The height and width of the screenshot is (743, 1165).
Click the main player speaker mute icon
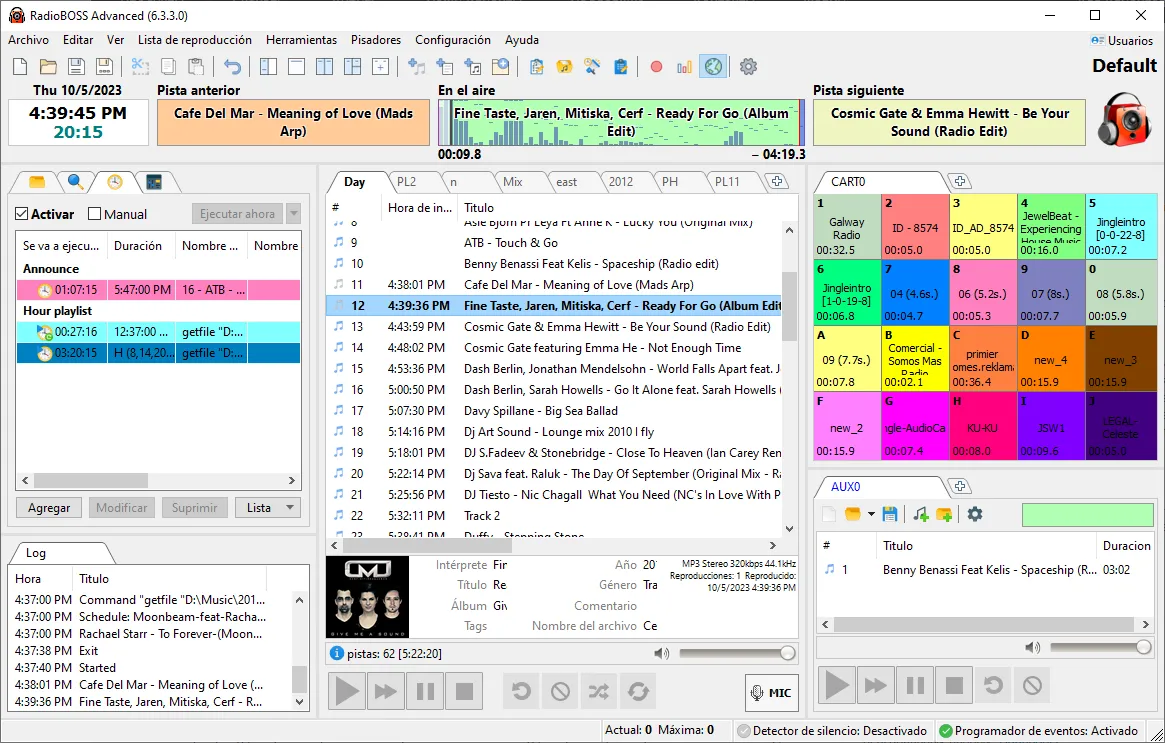[x=661, y=653]
